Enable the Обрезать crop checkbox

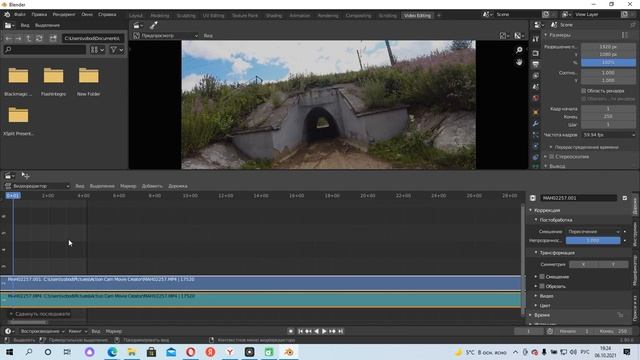coord(542,286)
